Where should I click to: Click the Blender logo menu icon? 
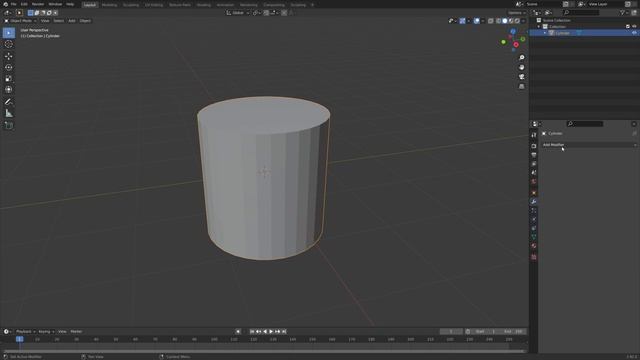(5, 4)
